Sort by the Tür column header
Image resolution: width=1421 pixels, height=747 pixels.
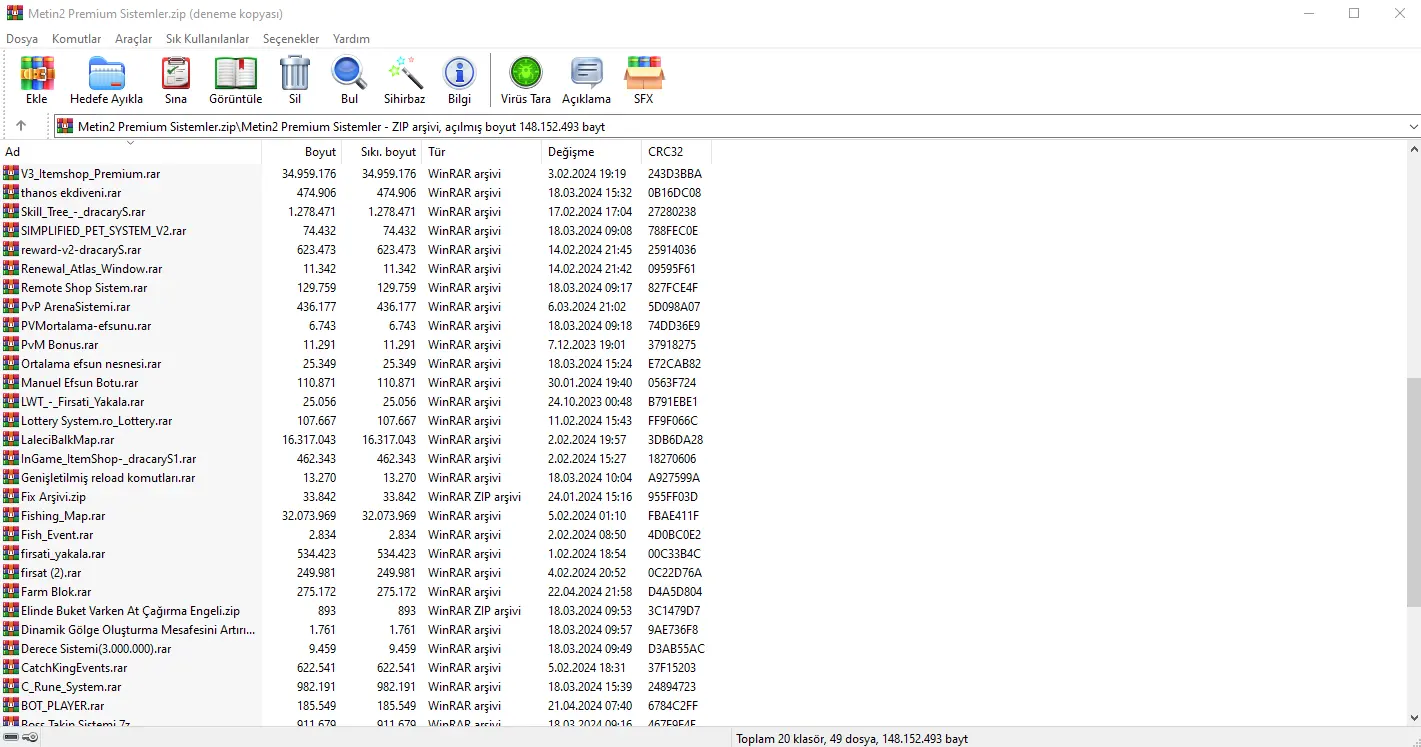coord(481,152)
